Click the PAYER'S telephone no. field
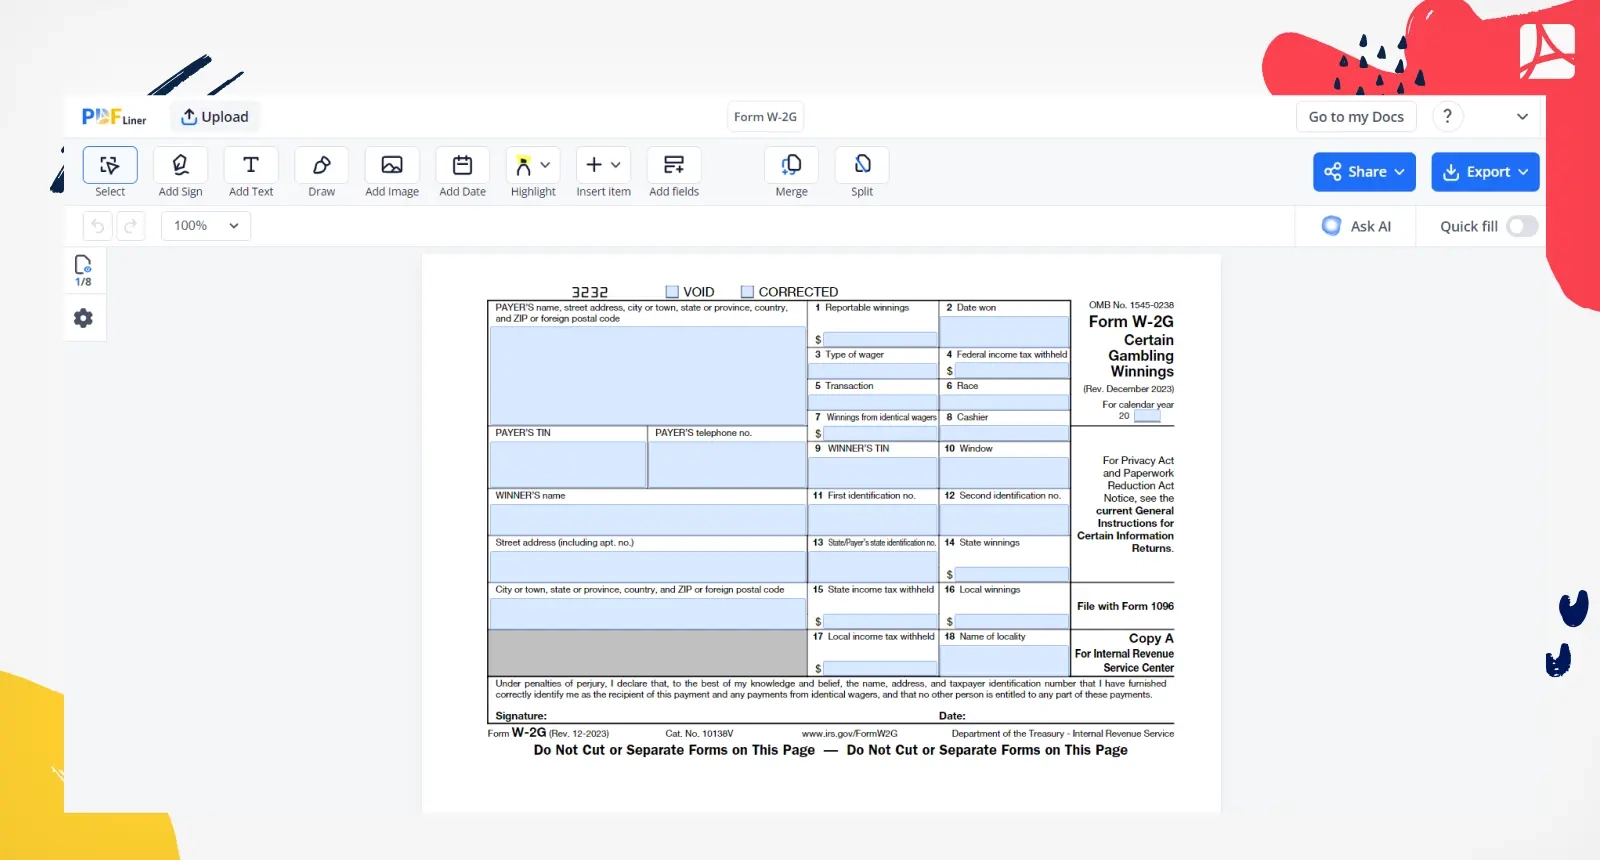Image resolution: width=1600 pixels, height=860 pixels. 727,464
